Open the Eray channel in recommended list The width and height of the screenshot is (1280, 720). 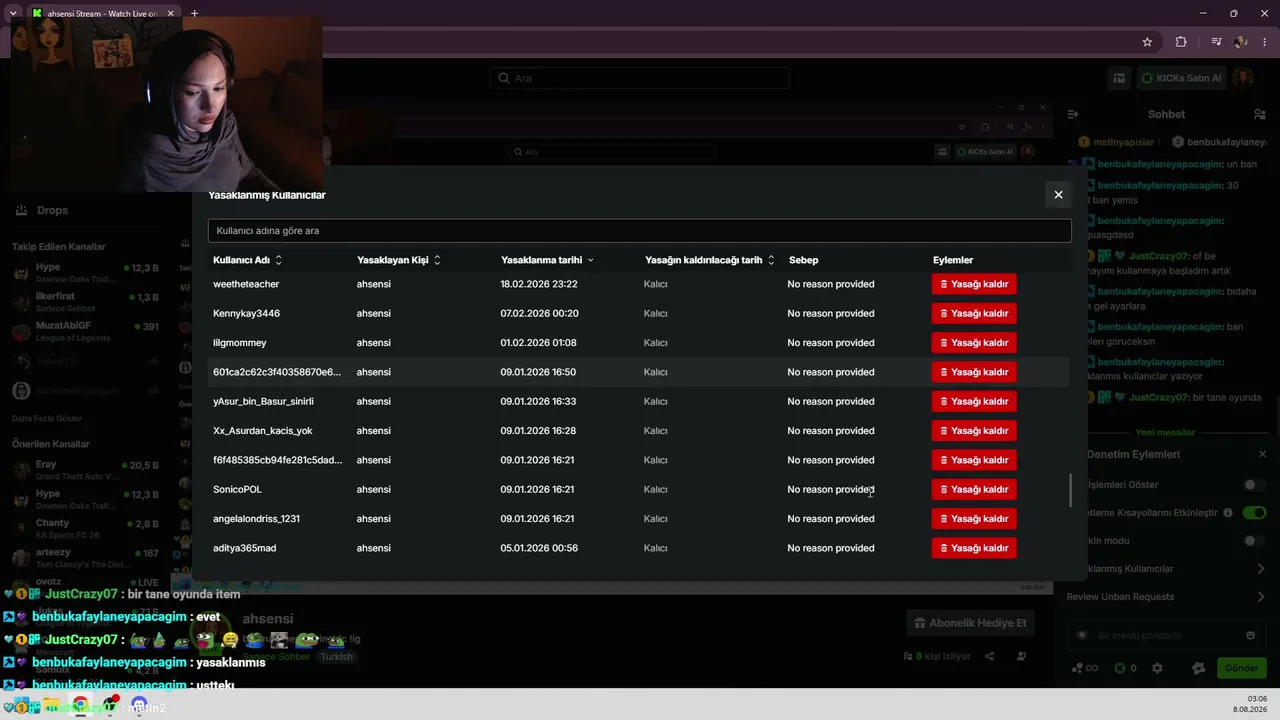86,470
